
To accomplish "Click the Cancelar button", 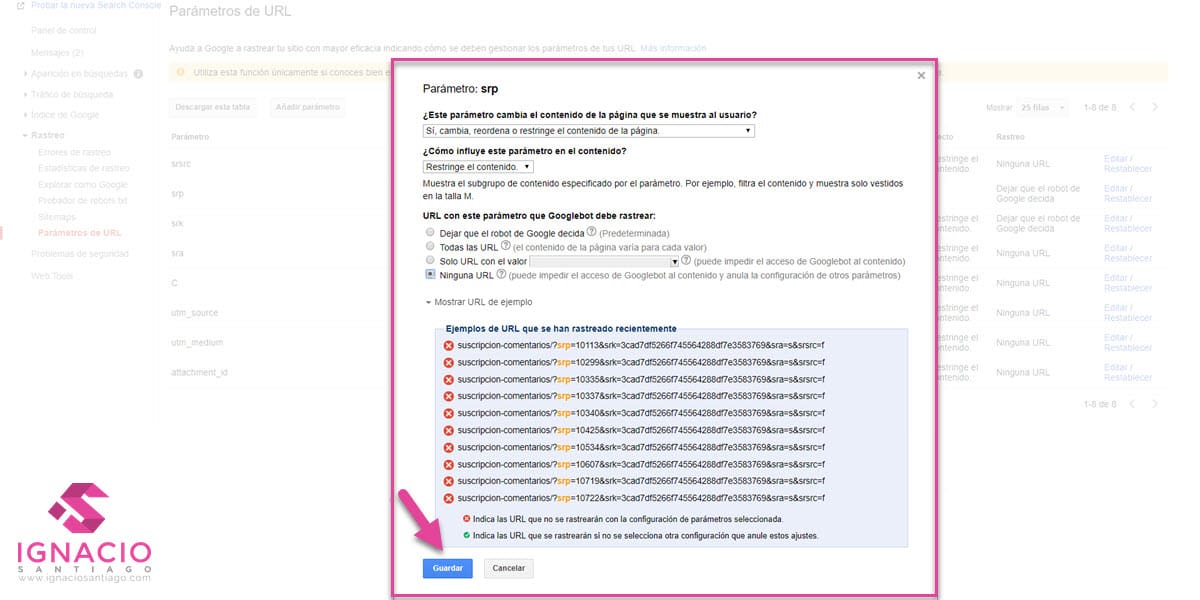I will click(x=509, y=568).
